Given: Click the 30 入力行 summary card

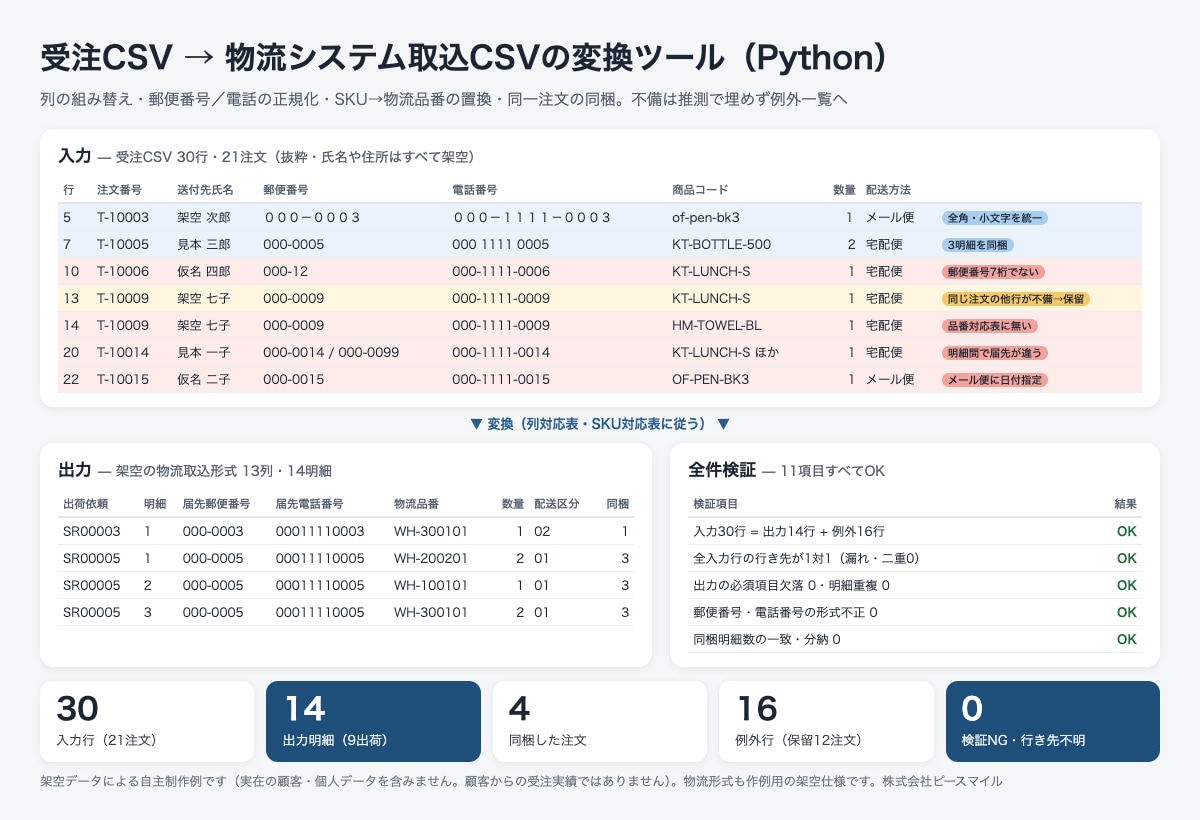Looking at the screenshot, I should pyautogui.click(x=147, y=722).
